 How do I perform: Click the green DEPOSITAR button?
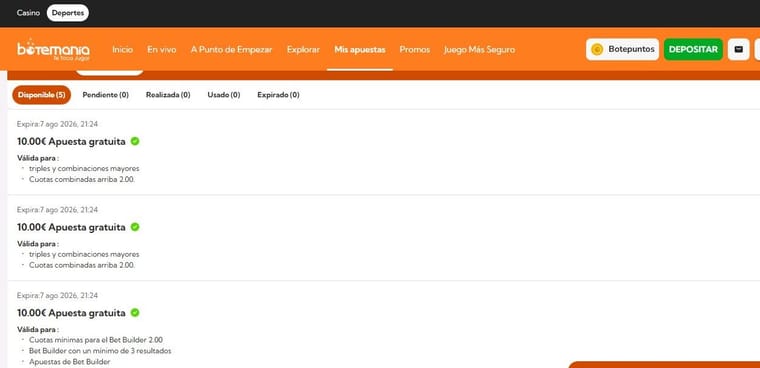[x=693, y=49]
